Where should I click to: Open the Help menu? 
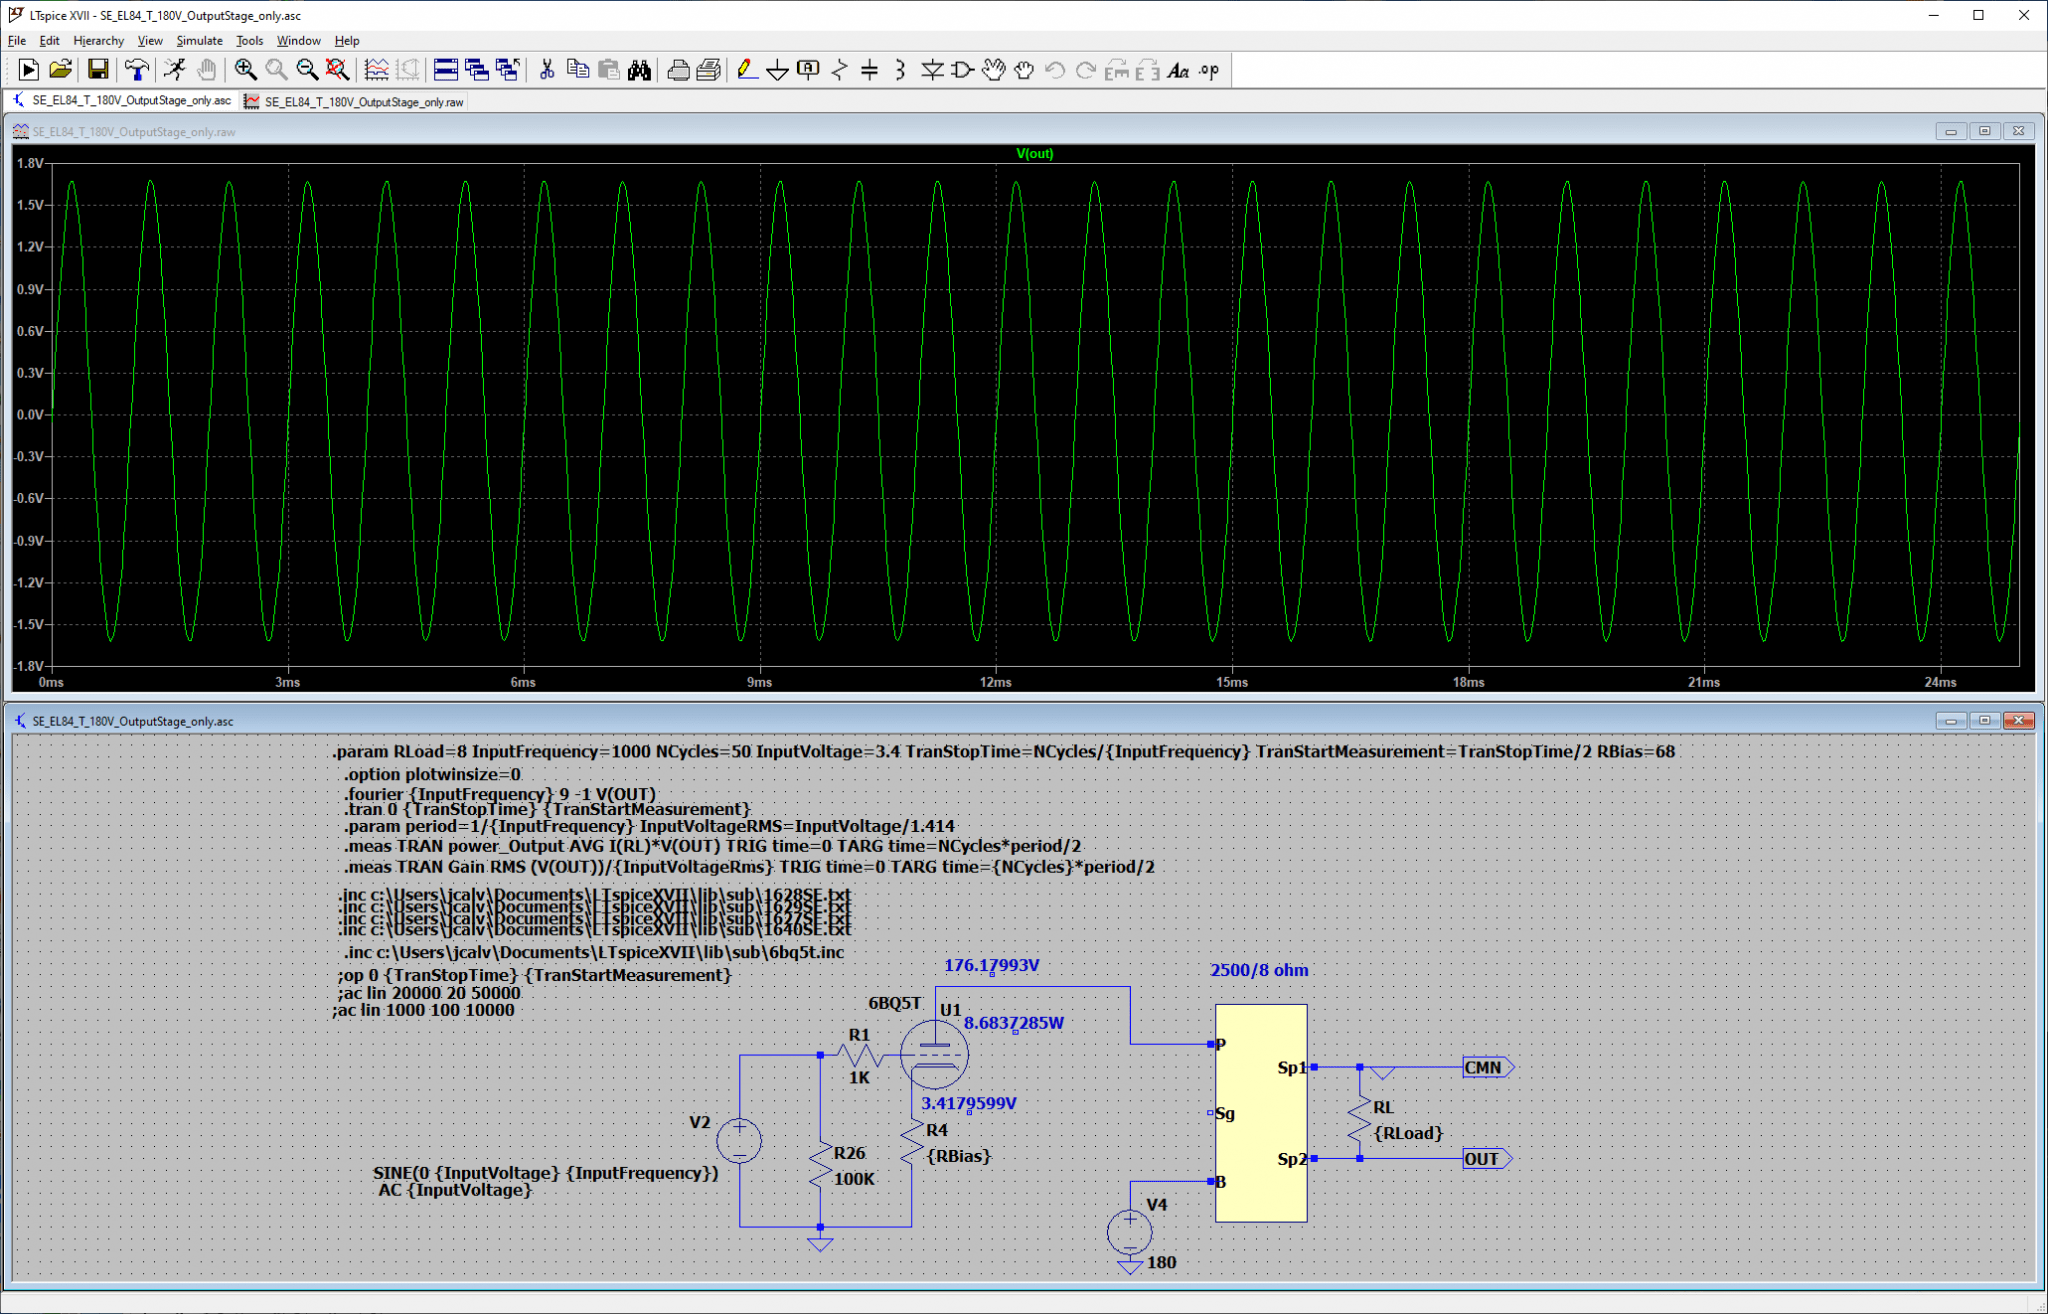[347, 40]
